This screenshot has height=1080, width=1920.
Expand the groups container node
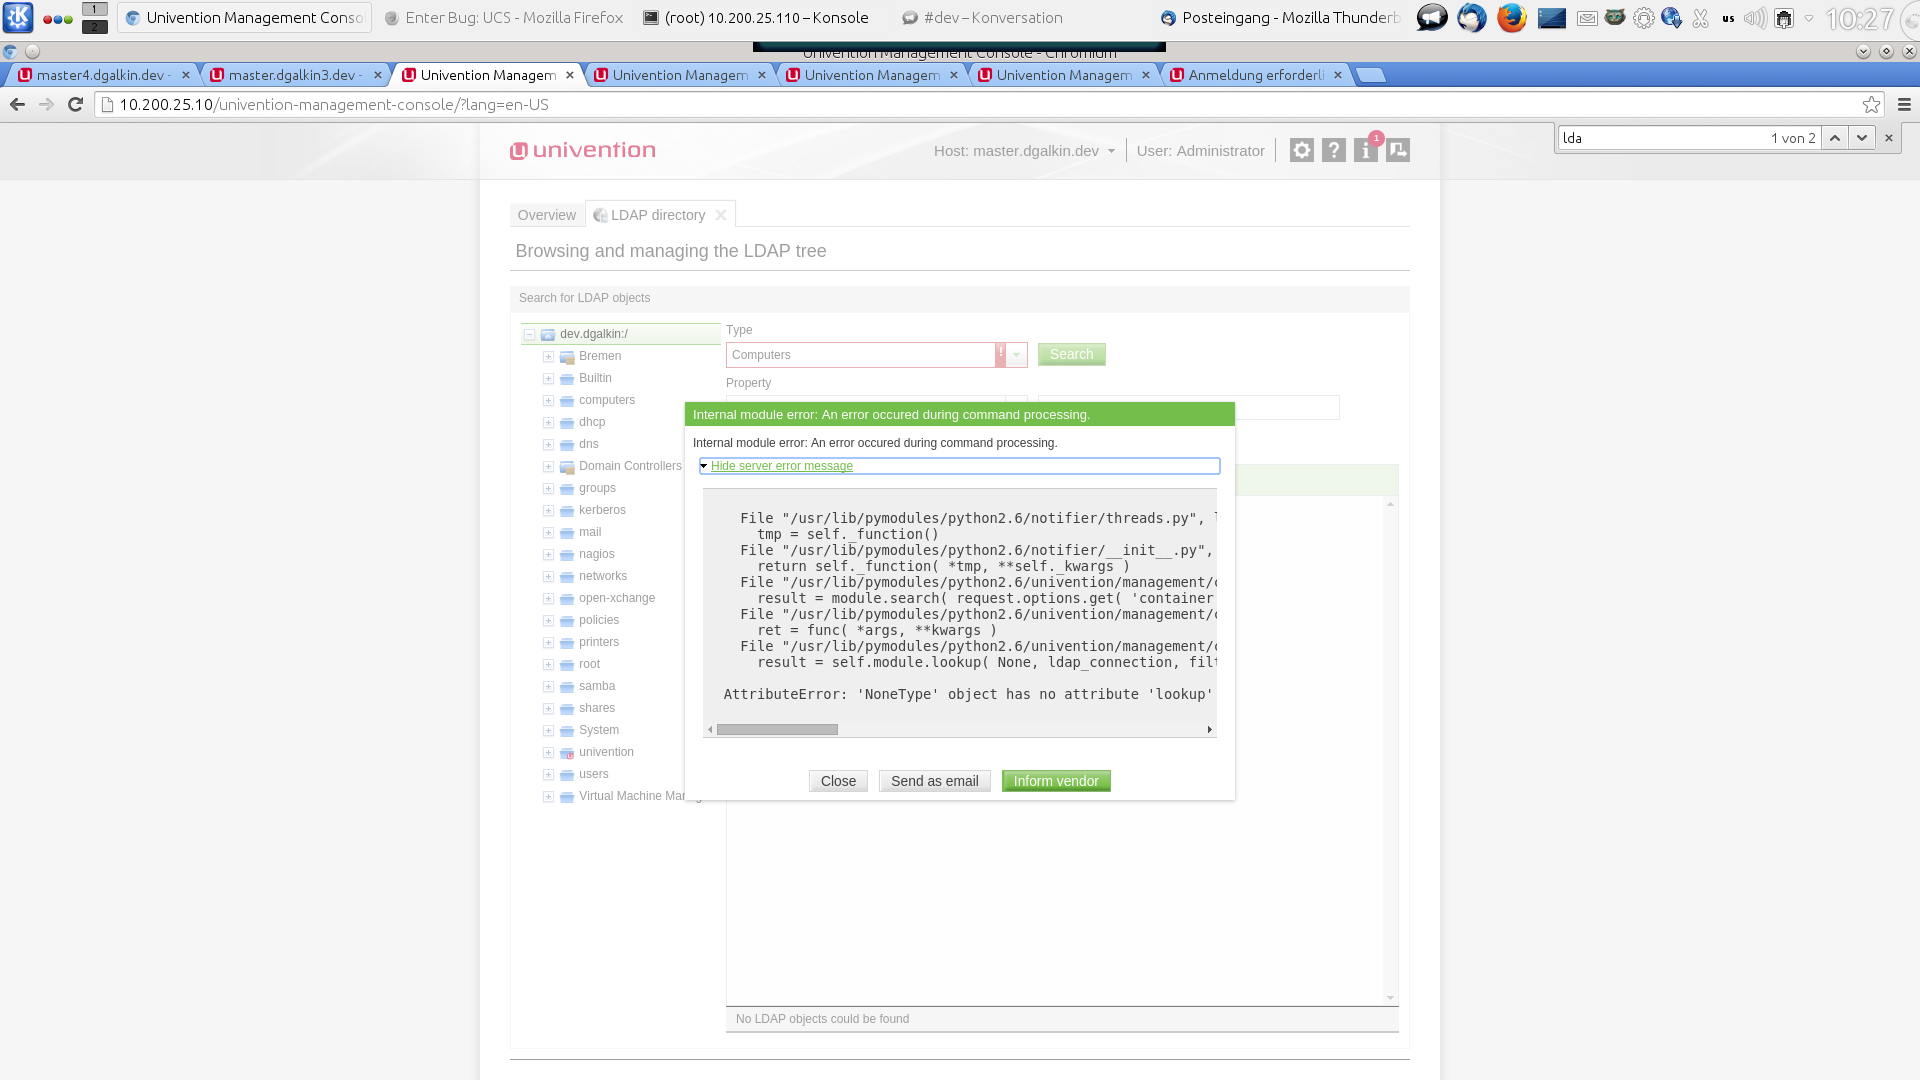click(548, 489)
